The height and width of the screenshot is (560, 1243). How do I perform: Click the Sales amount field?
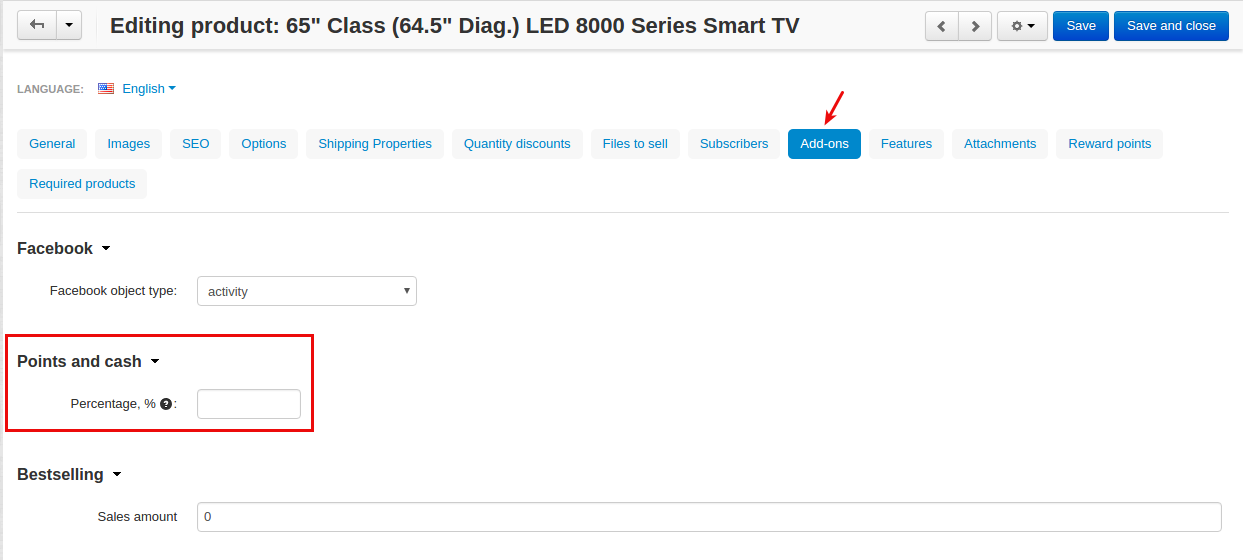pos(709,517)
